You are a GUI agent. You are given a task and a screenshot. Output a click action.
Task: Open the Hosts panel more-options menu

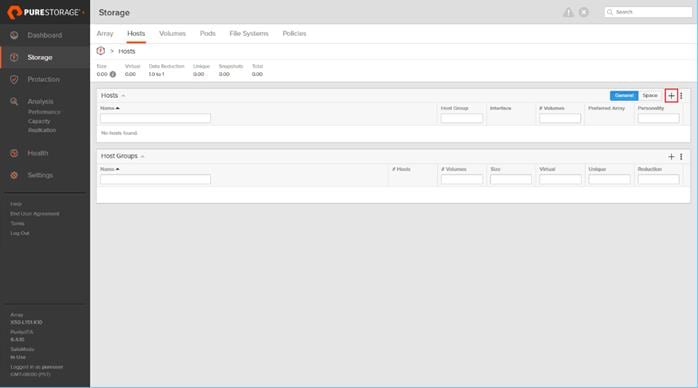tap(682, 96)
